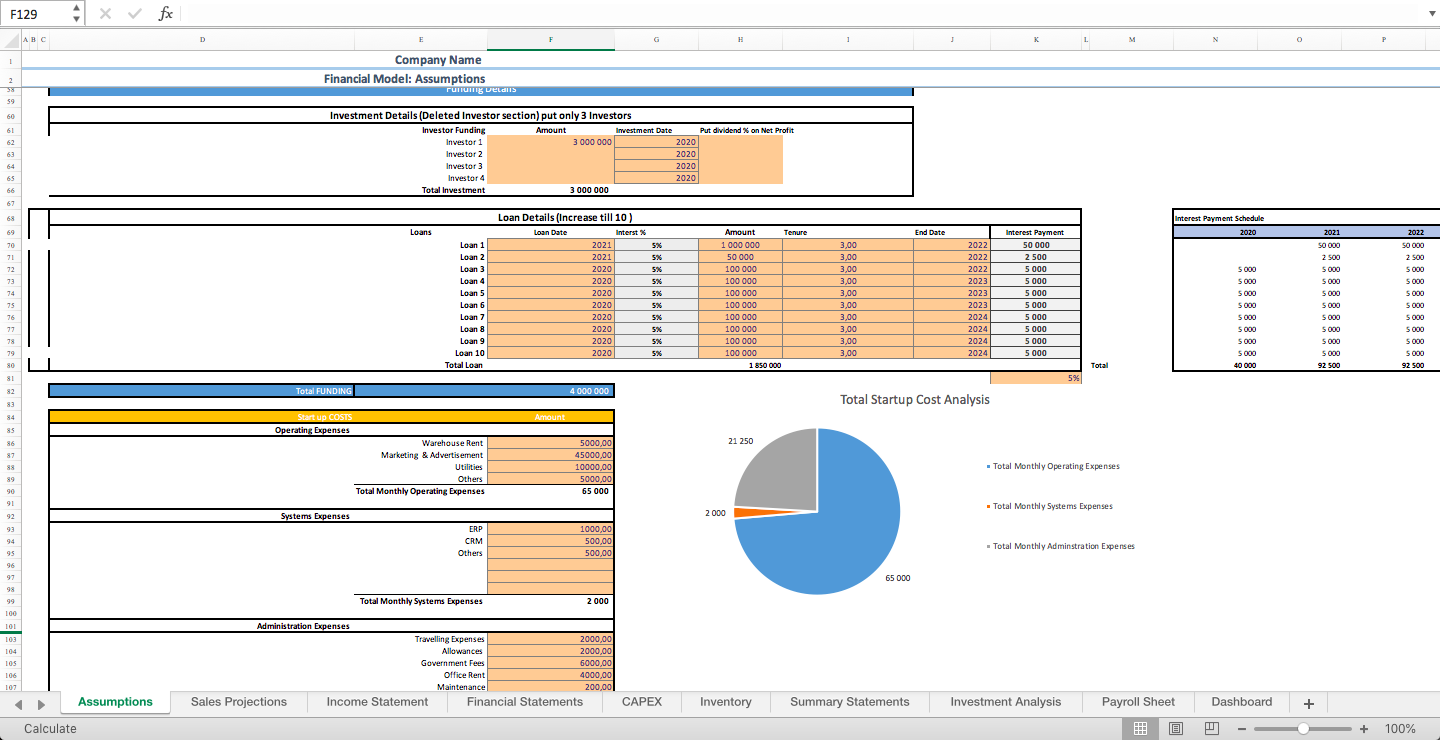Click the Interest Payment Schedule heading
This screenshot has width=1440, height=740.
(x=1220, y=218)
